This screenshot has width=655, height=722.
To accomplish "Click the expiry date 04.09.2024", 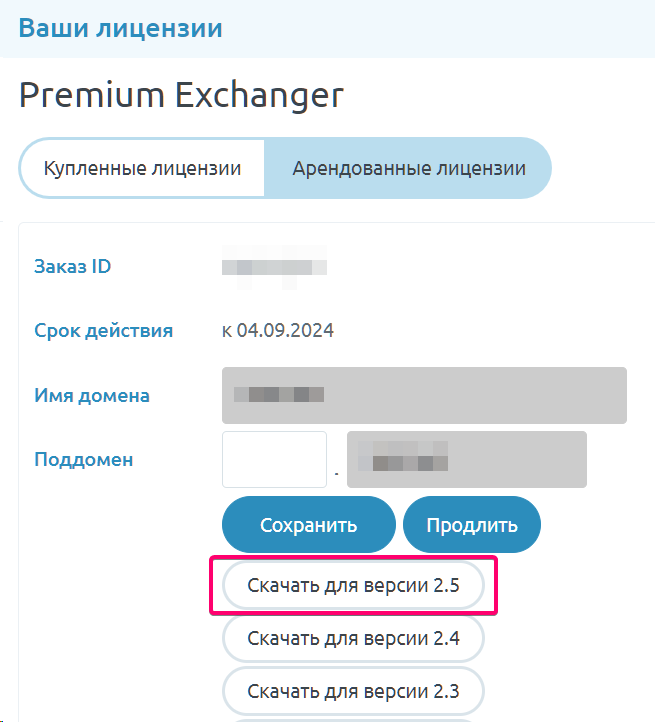I will point(284,331).
